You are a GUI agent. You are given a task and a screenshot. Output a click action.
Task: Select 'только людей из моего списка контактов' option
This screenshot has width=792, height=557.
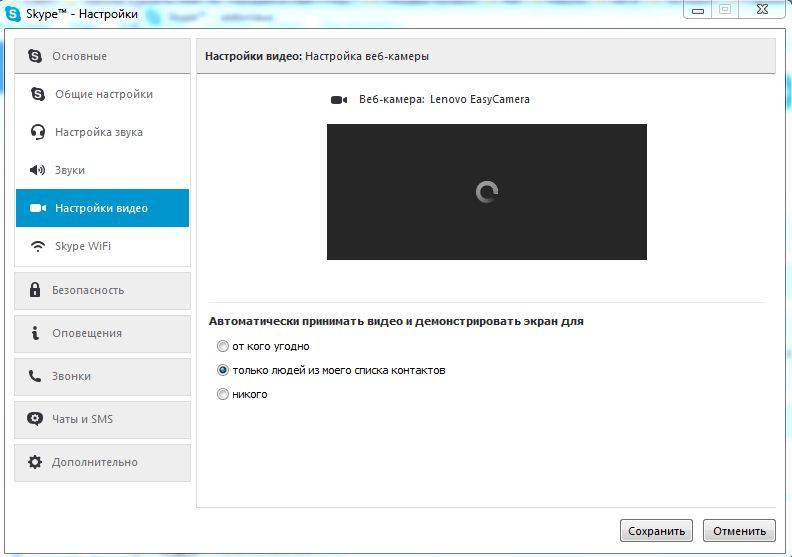pyautogui.click(x=223, y=370)
